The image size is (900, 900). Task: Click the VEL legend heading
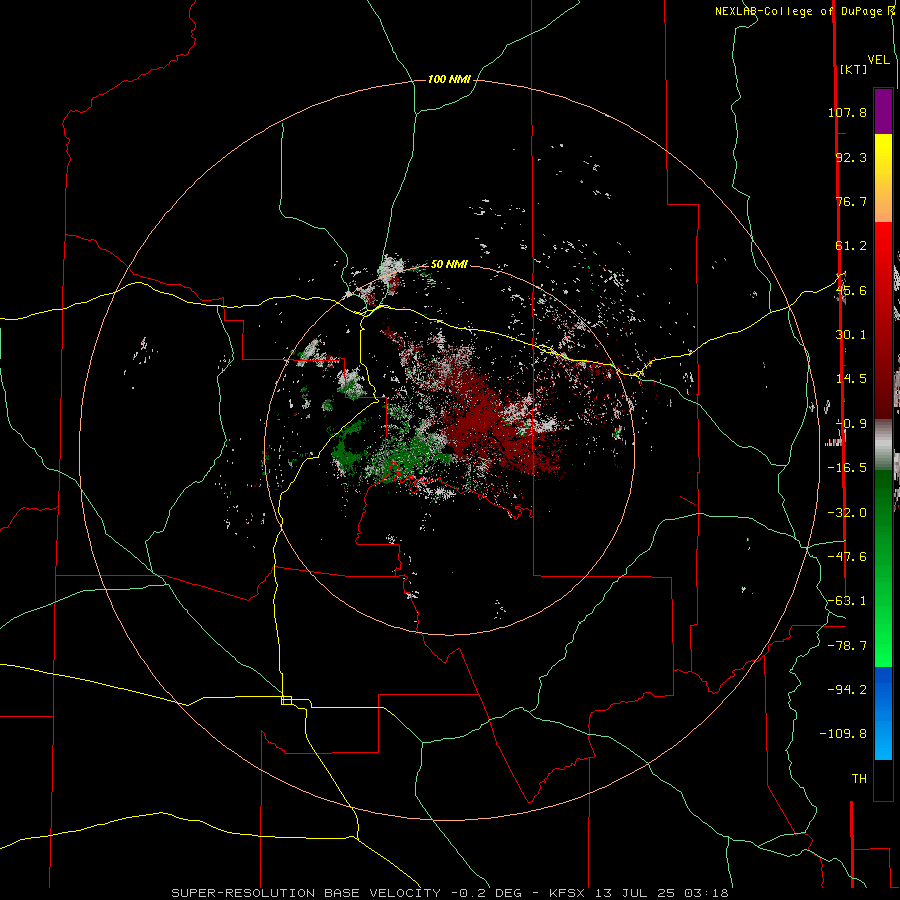878,60
